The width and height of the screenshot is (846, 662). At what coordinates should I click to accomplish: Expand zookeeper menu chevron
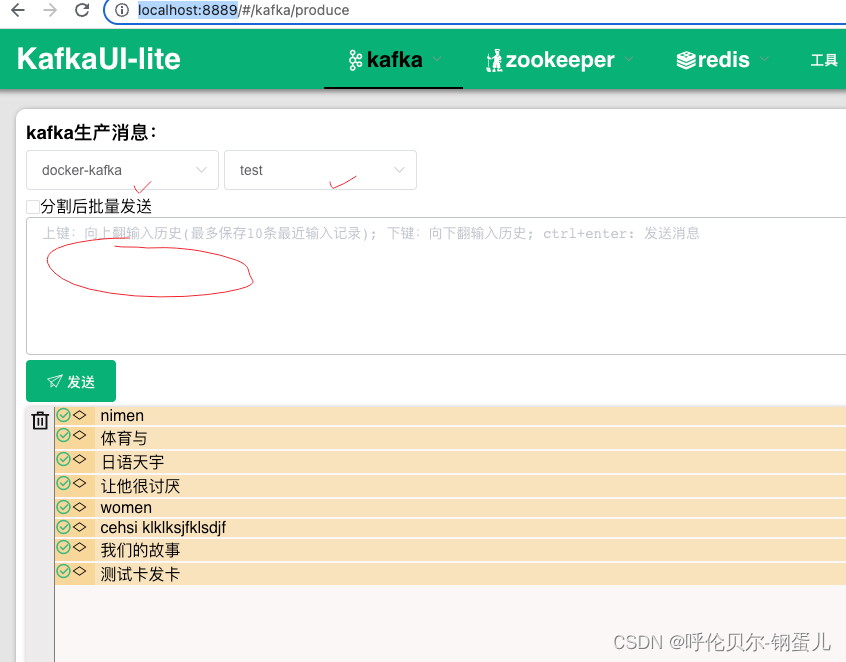point(629,59)
